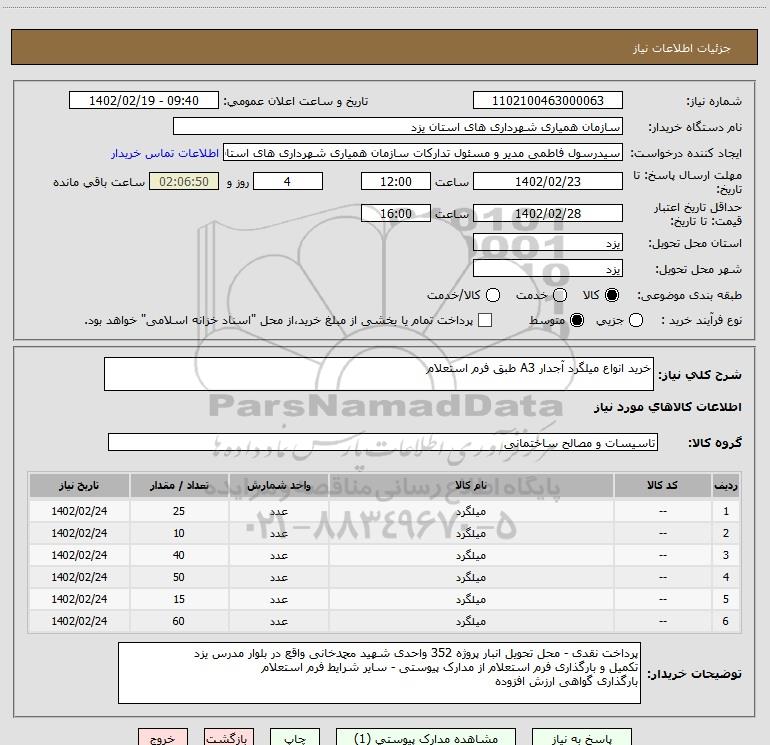The image size is (770, 745).
Task: Select the کالا/خدمت radio button
Action: [493, 295]
